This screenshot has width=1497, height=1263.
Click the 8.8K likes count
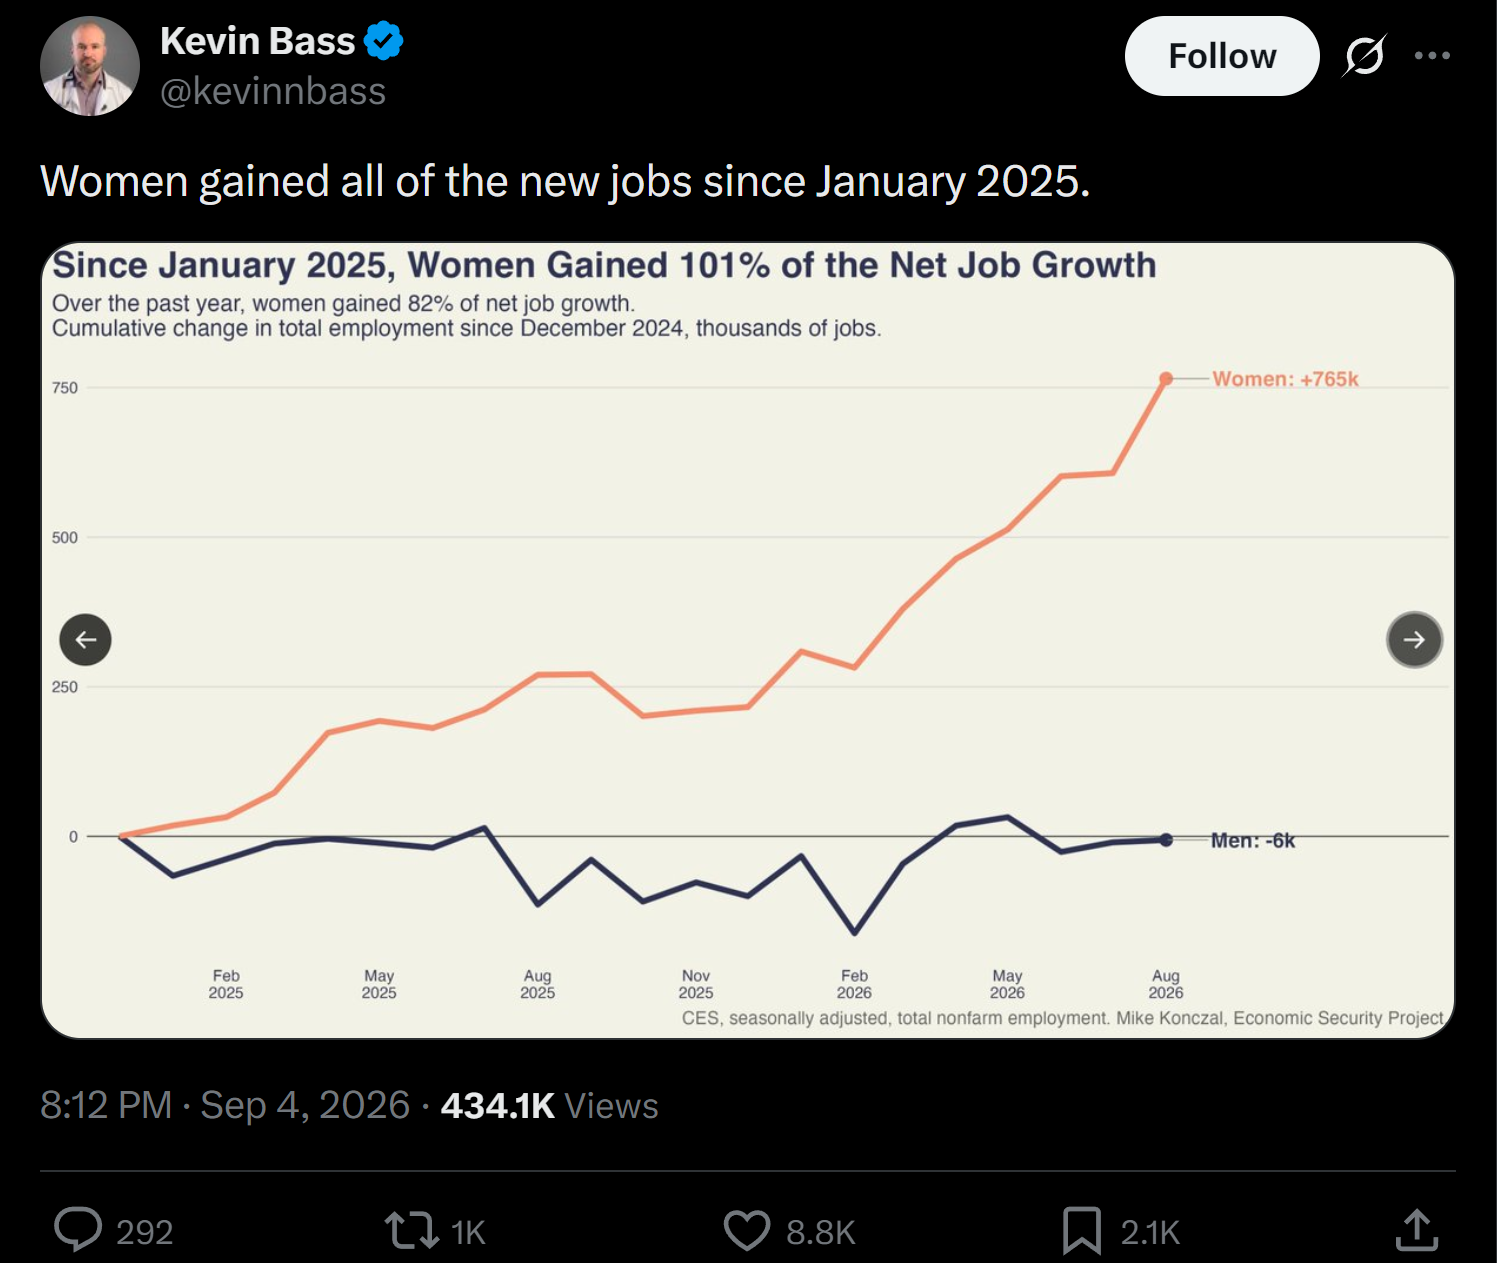[821, 1232]
